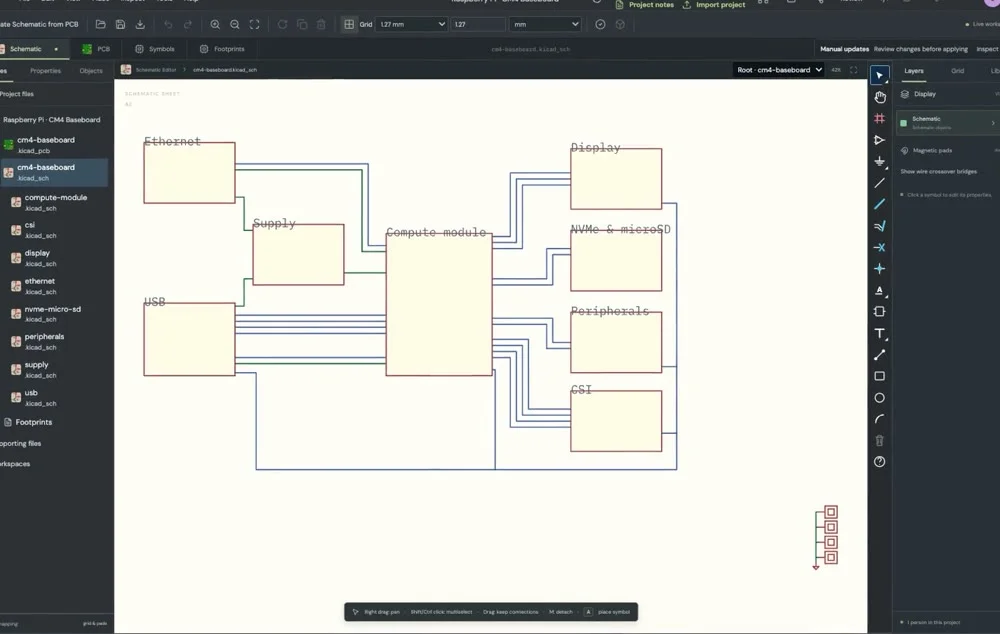Select the net label A tool

click(x=879, y=290)
